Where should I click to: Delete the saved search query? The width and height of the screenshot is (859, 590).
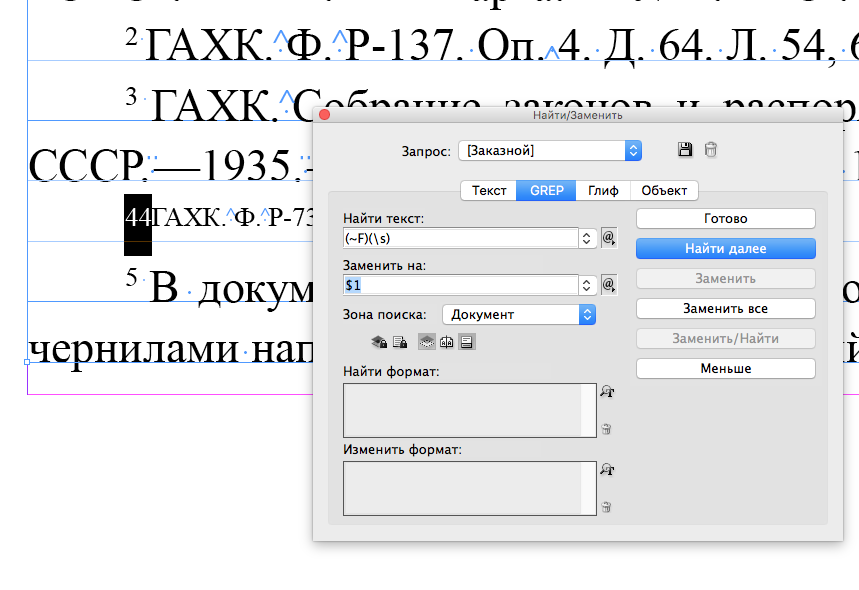click(x=711, y=148)
